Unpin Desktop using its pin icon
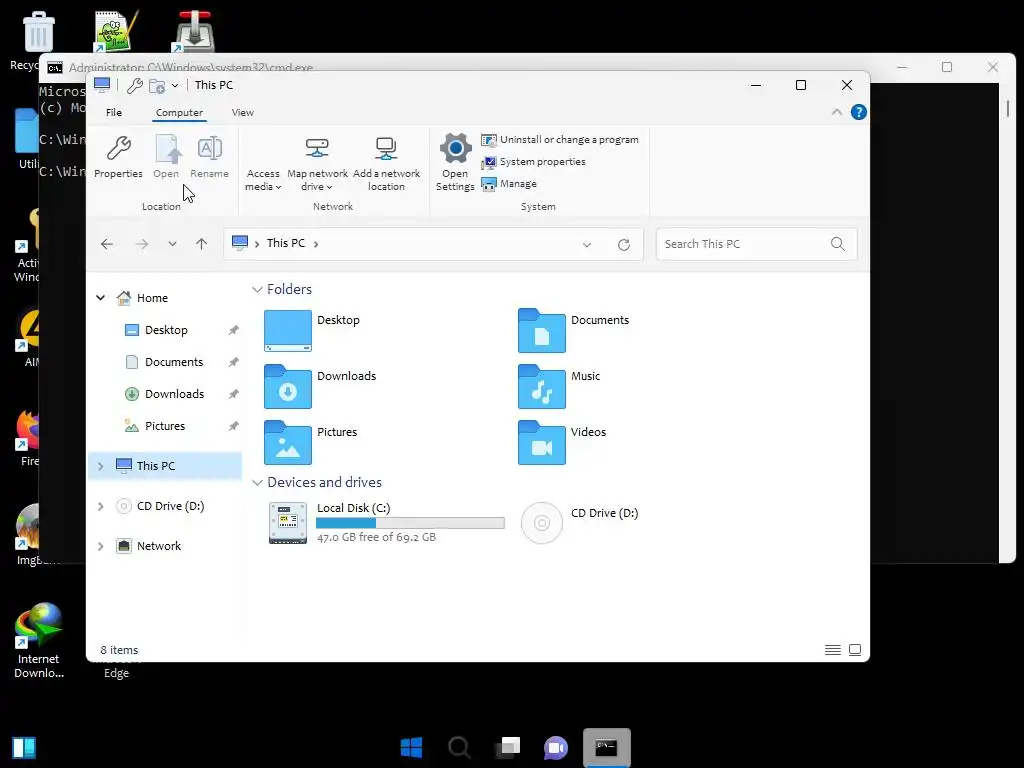This screenshot has width=1024, height=768. pyautogui.click(x=233, y=330)
